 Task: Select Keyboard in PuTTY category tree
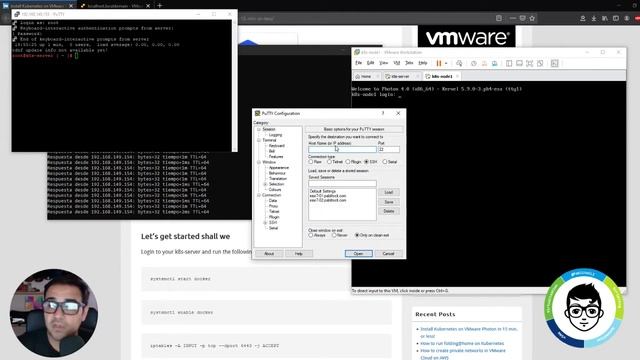[x=276, y=146]
